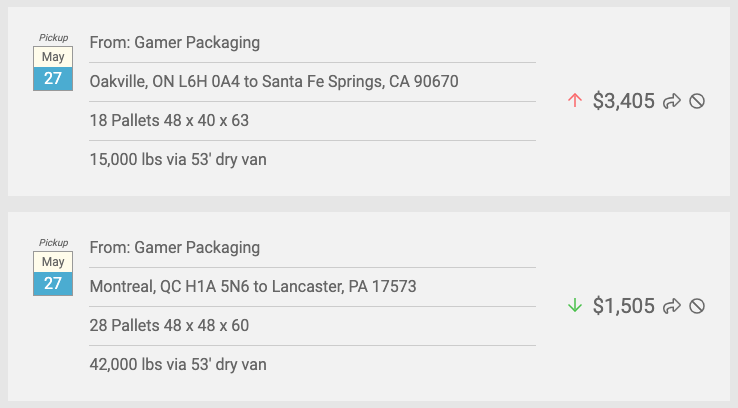Click From: Gamer Packaging in second card
The image size is (738, 408).
point(175,248)
